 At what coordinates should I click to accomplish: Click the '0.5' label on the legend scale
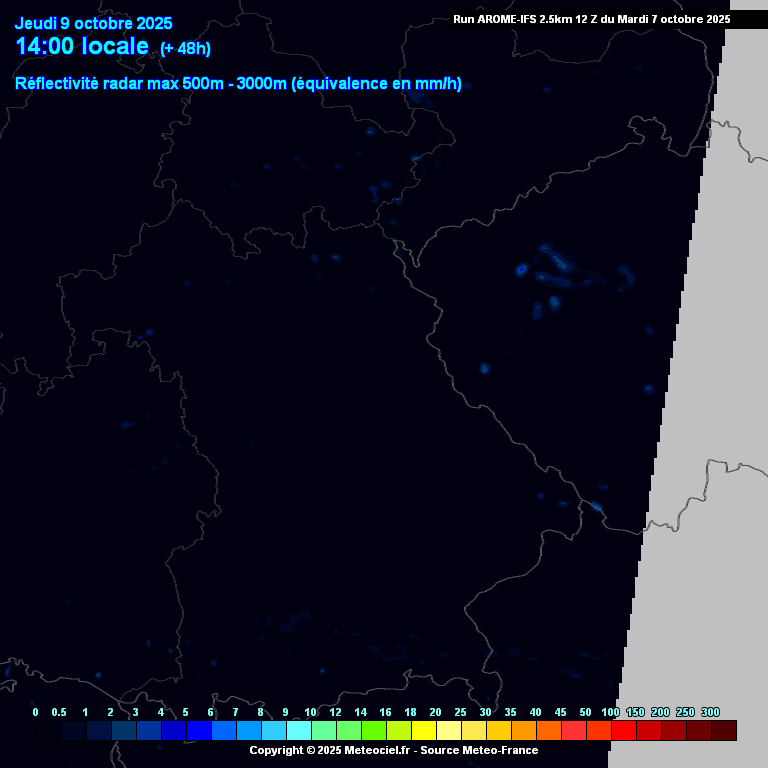[59, 712]
